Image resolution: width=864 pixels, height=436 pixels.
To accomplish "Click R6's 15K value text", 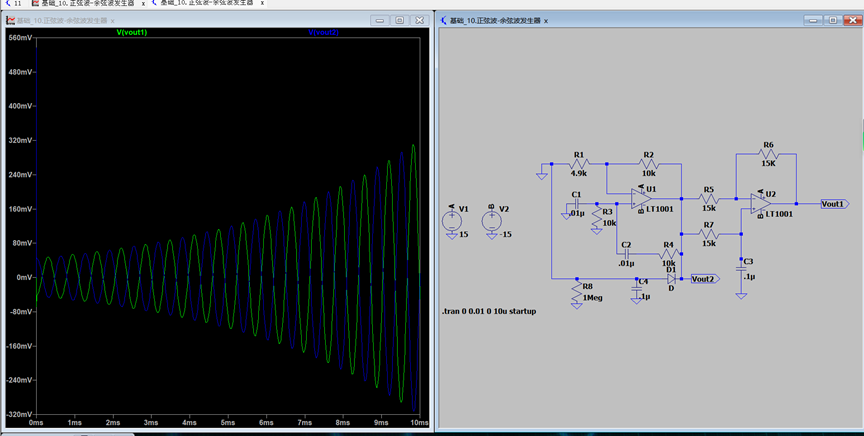I will pos(769,164).
